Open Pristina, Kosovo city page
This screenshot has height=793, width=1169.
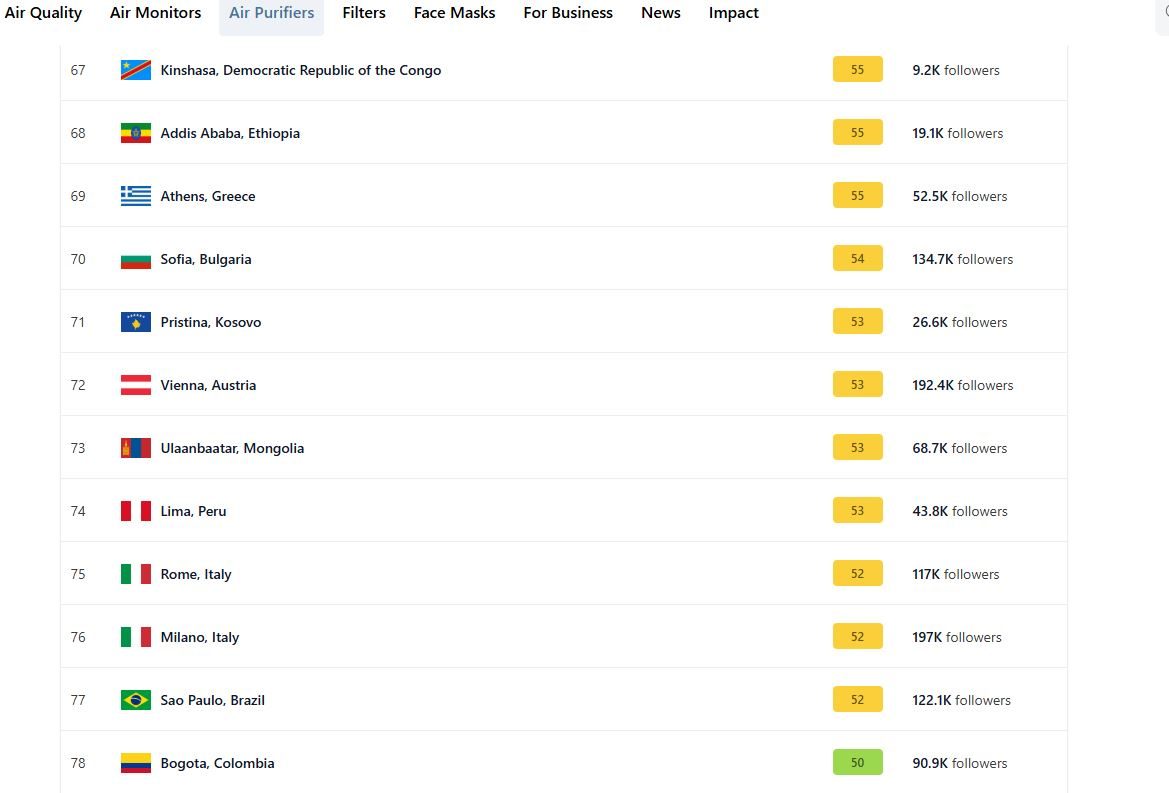(x=210, y=322)
